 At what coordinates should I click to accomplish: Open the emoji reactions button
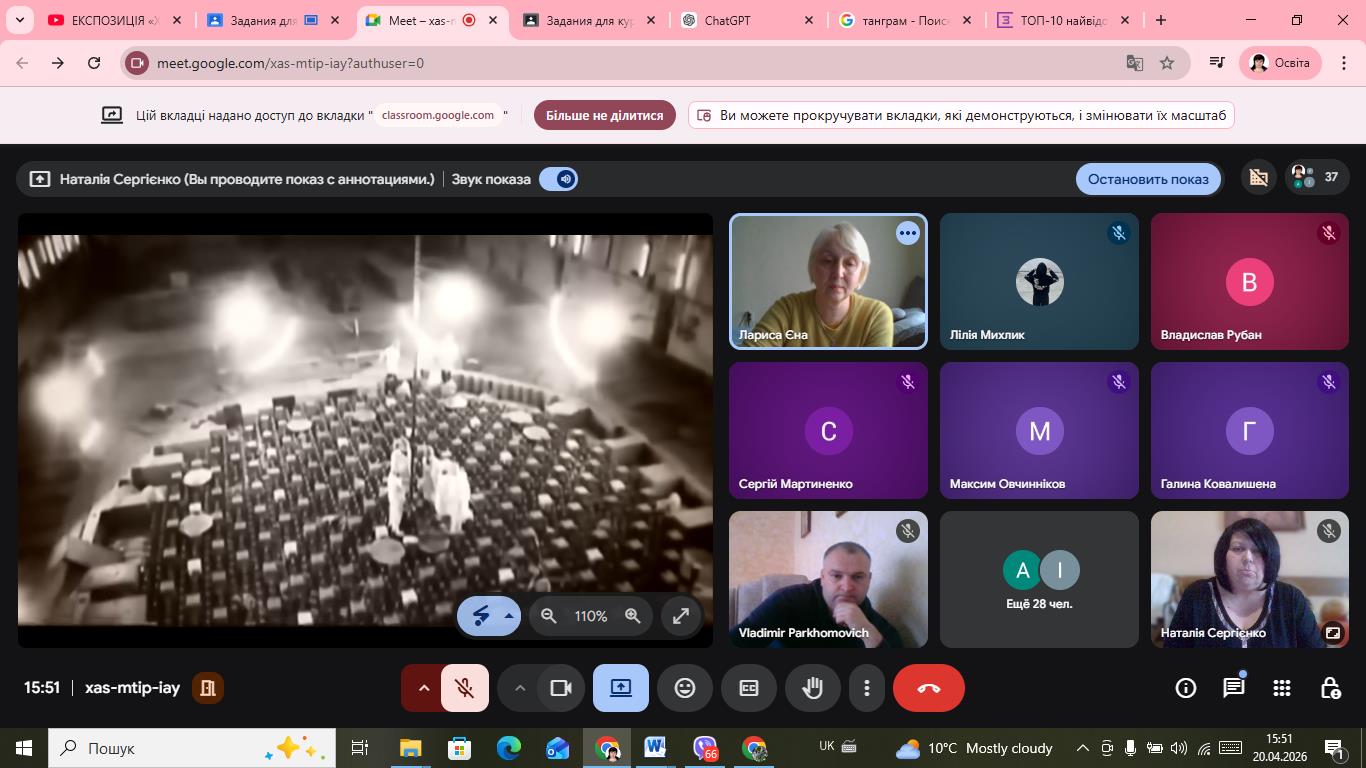click(685, 688)
